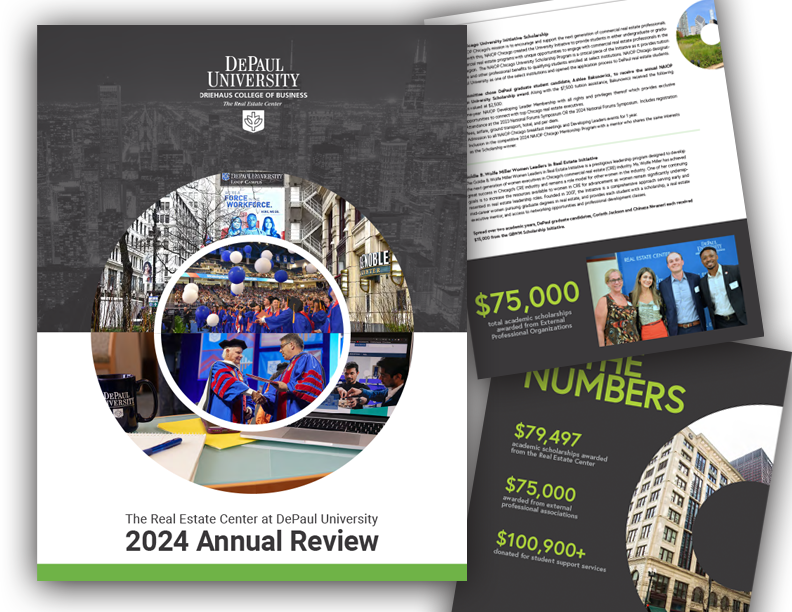This screenshot has width=792, height=612.
Task: Click 'The Real Estate Center at DePaul University' line
Action: (x=252, y=519)
